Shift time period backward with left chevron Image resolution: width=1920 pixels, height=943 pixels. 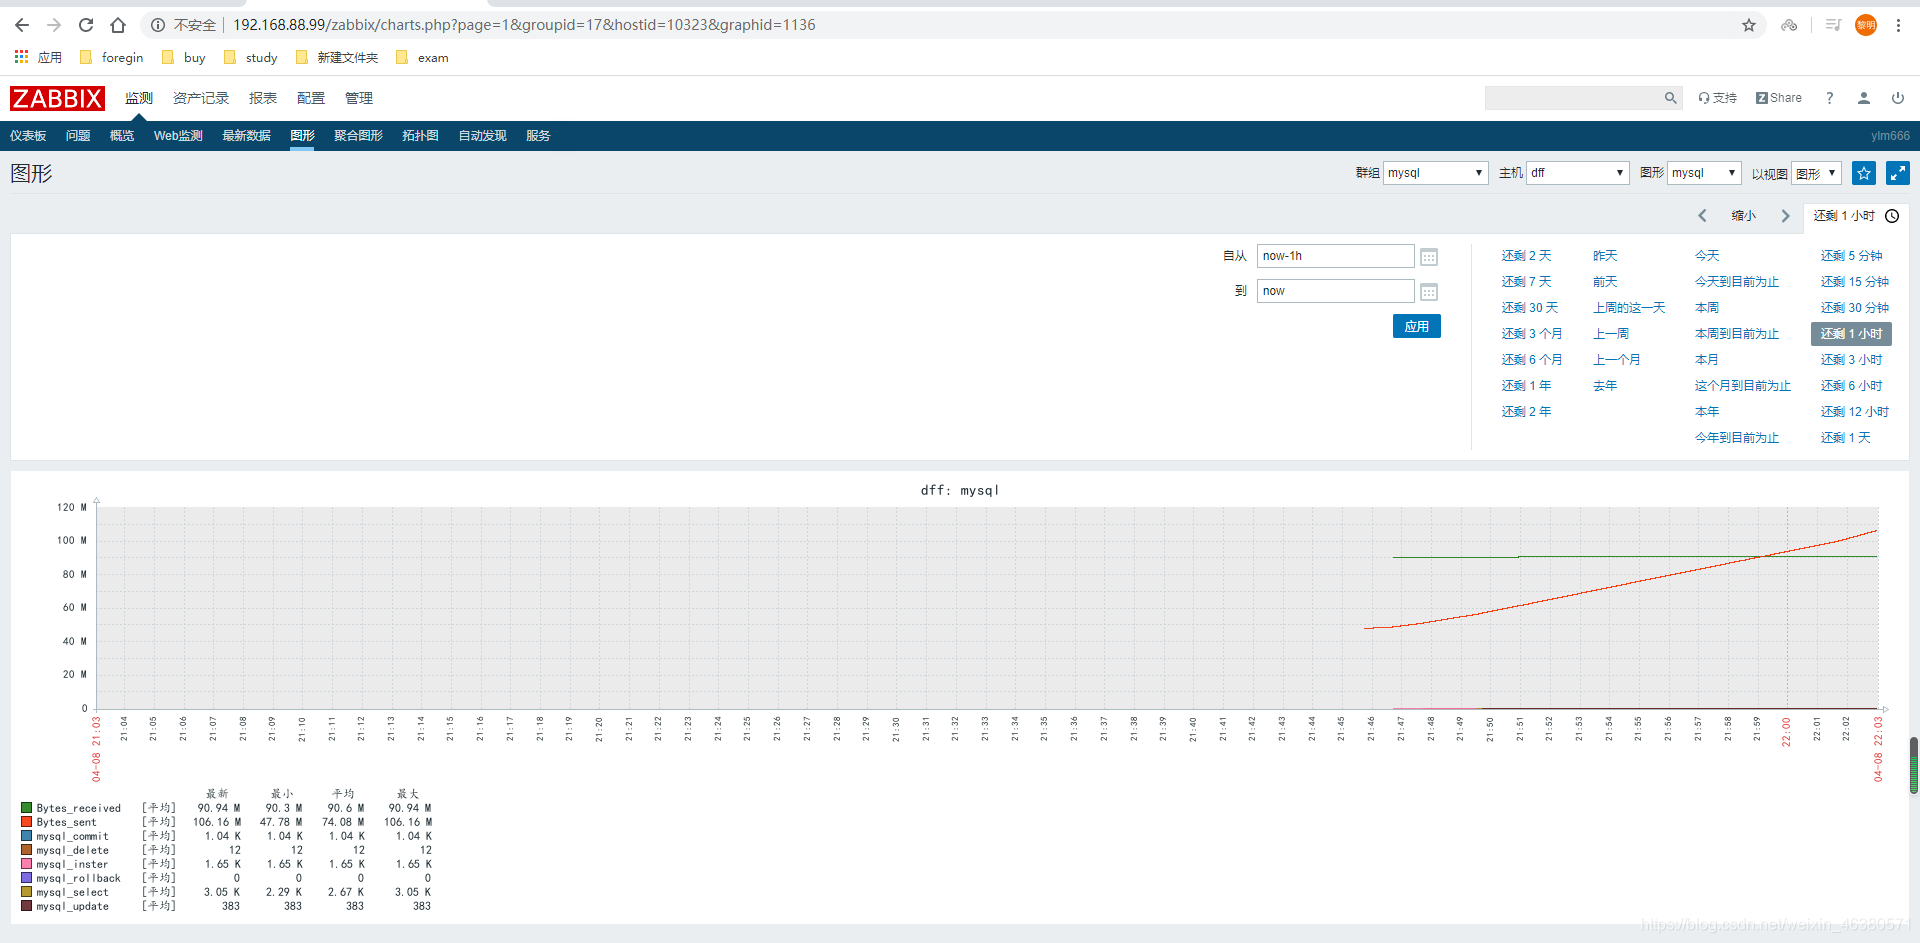tap(1702, 216)
